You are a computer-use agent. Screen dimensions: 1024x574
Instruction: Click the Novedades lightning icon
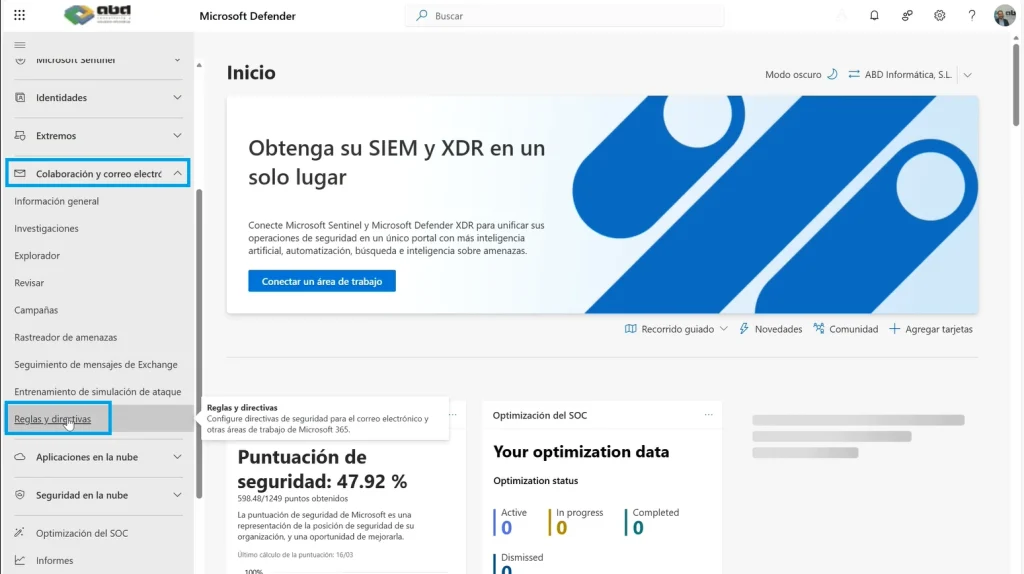pos(744,328)
